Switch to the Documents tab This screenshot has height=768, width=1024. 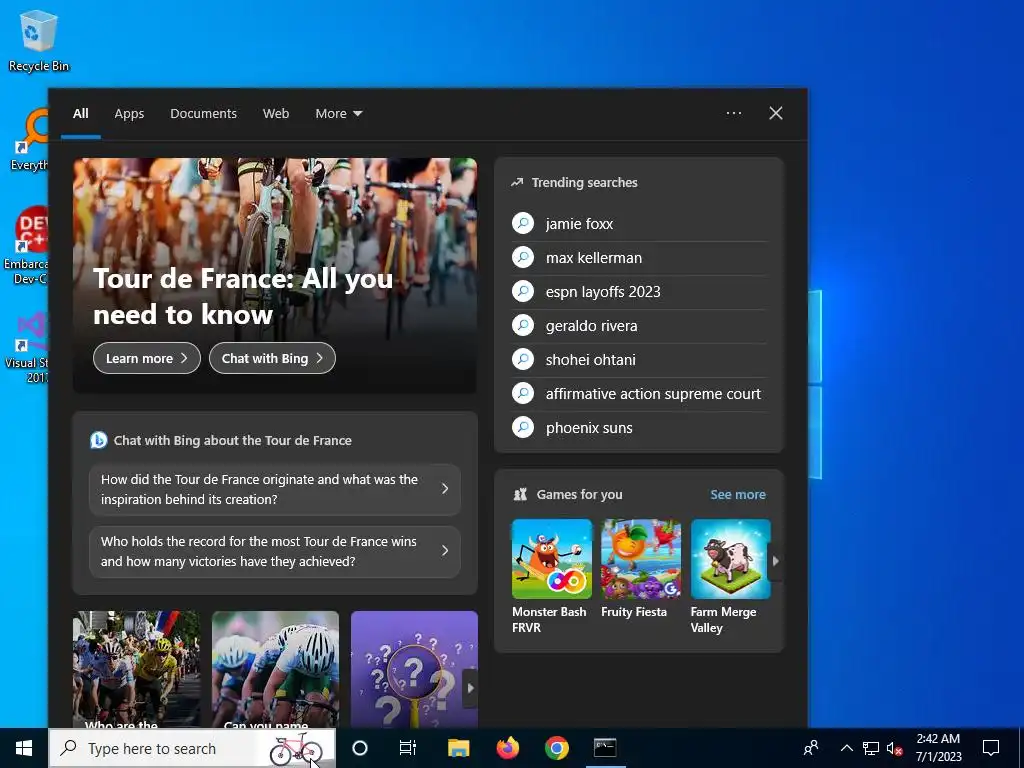pyautogui.click(x=204, y=114)
